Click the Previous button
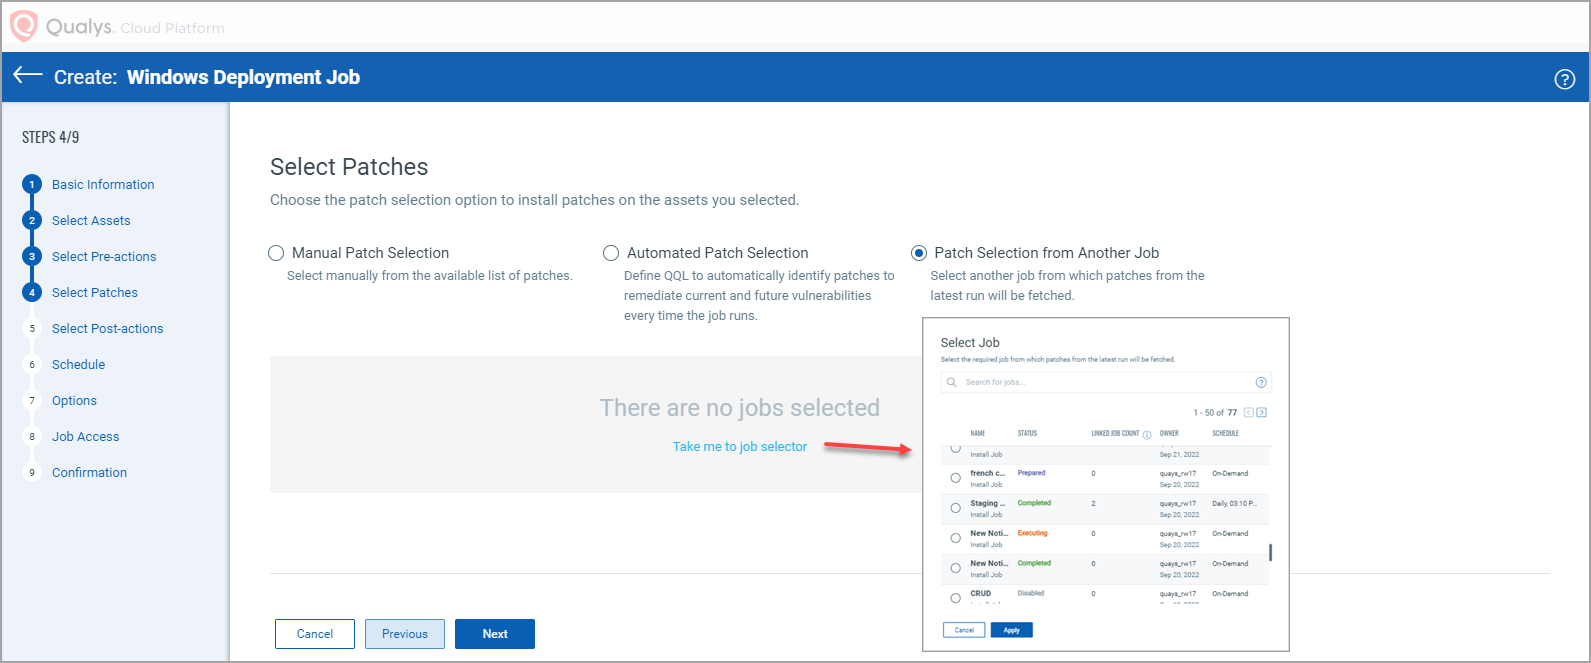1591x663 pixels. 405,634
